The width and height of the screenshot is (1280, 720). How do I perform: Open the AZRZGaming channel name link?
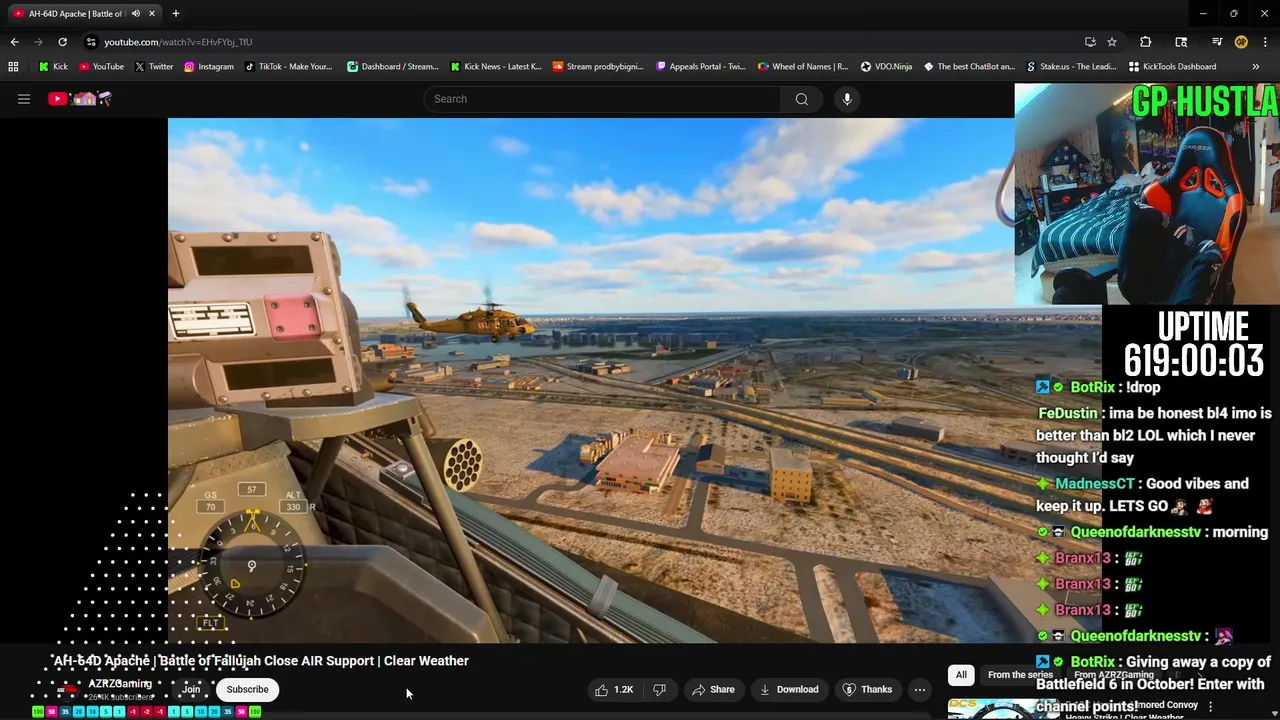(x=120, y=684)
